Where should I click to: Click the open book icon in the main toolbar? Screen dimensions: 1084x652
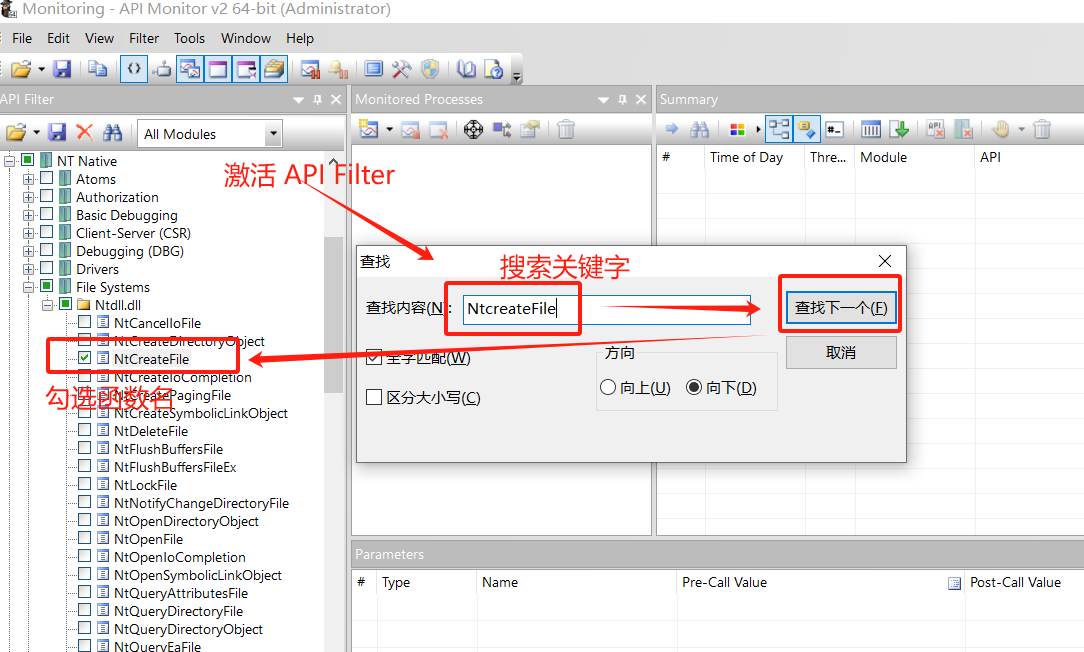click(466, 68)
